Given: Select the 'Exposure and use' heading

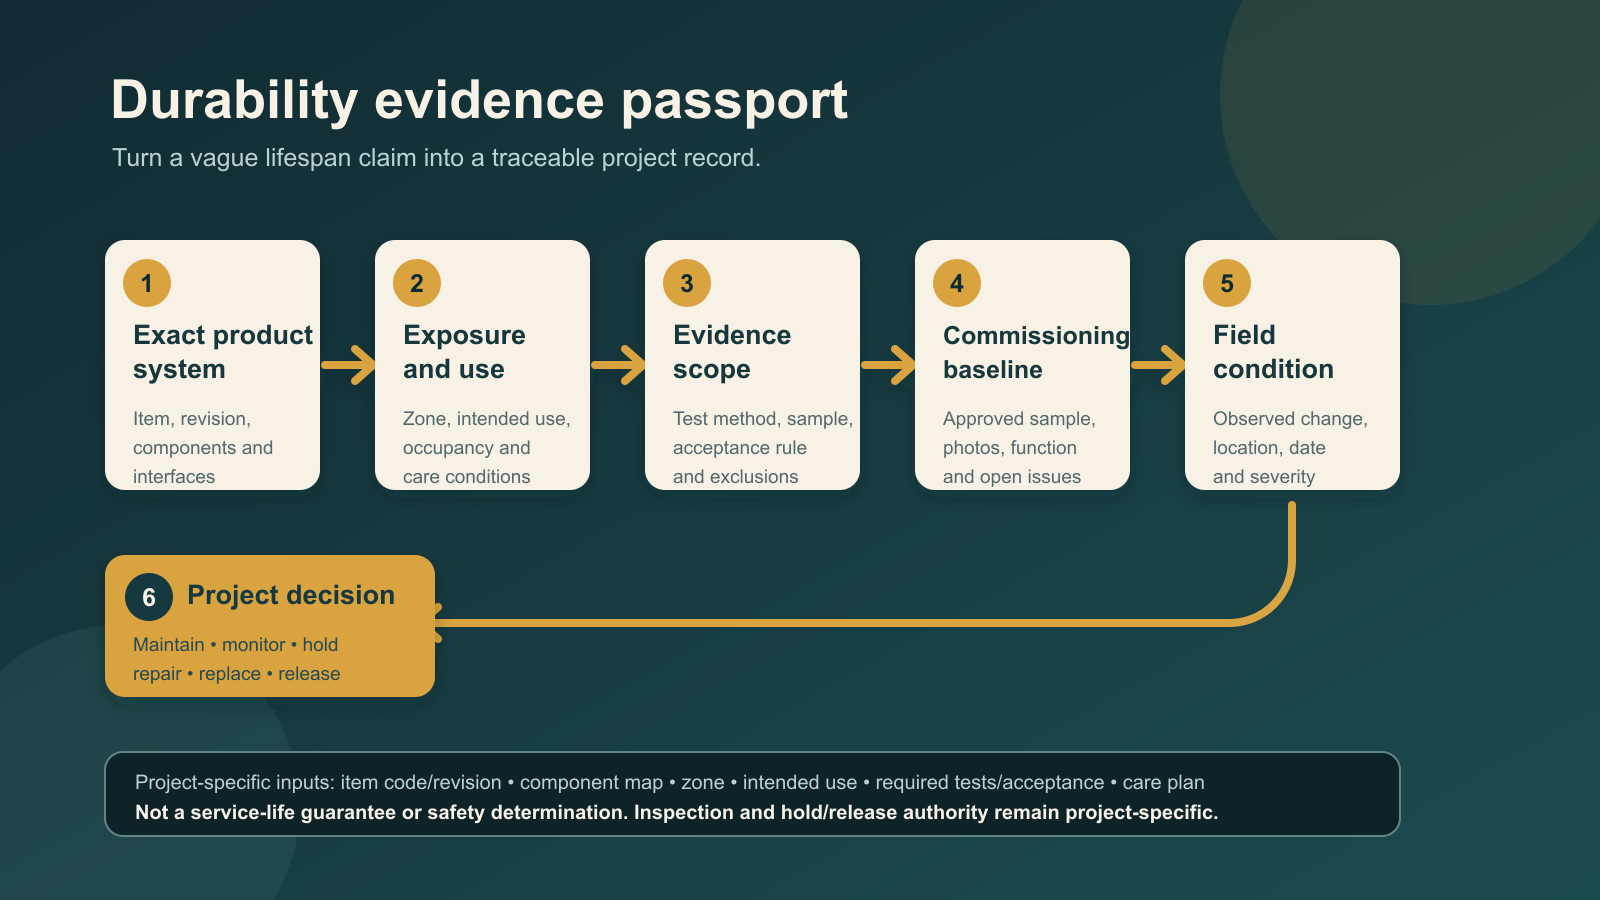Looking at the screenshot, I should pyautogui.click(x=464, y=352).
